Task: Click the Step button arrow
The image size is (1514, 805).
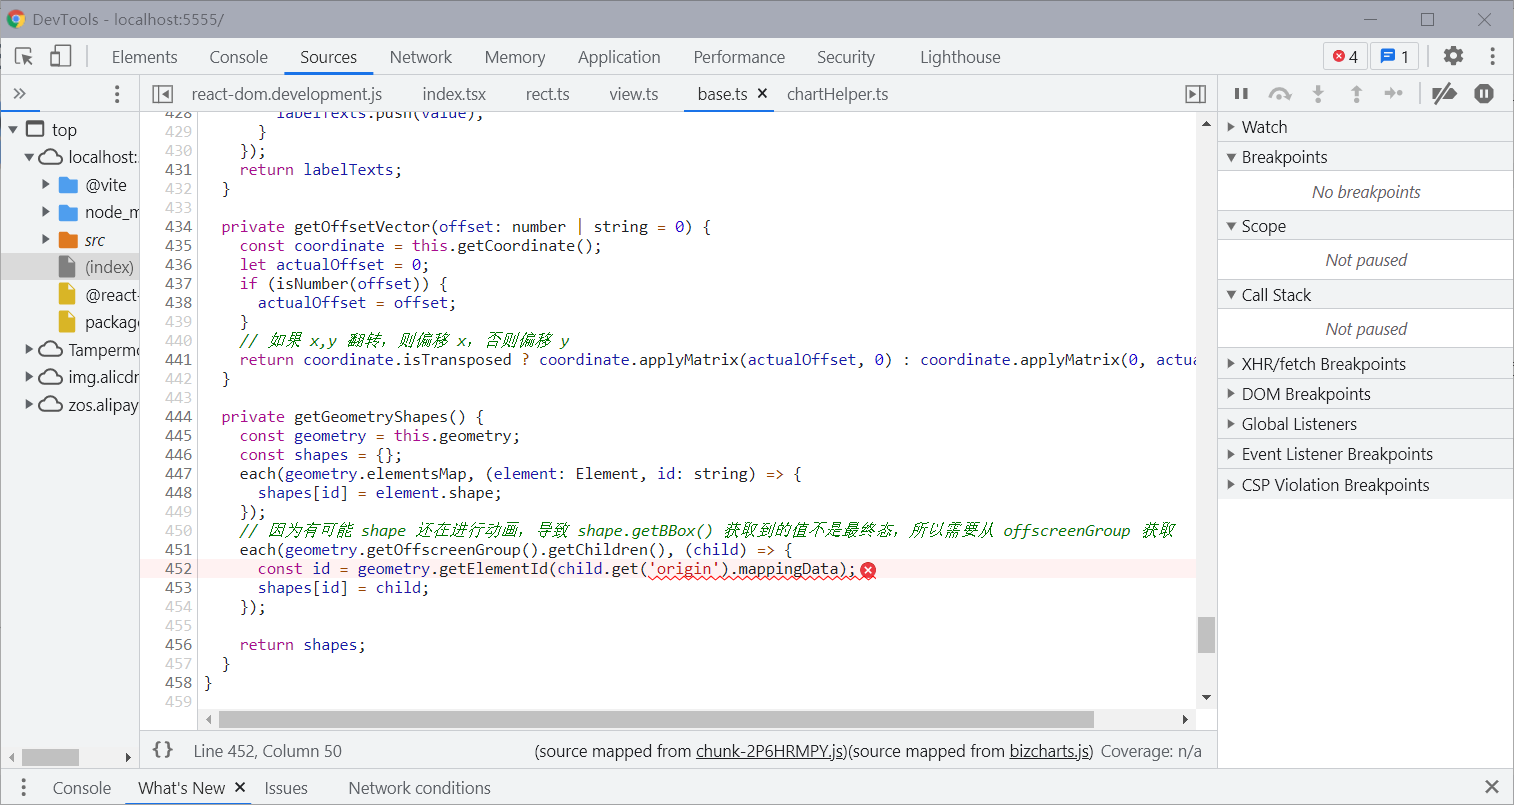Action: point(1394,94)
